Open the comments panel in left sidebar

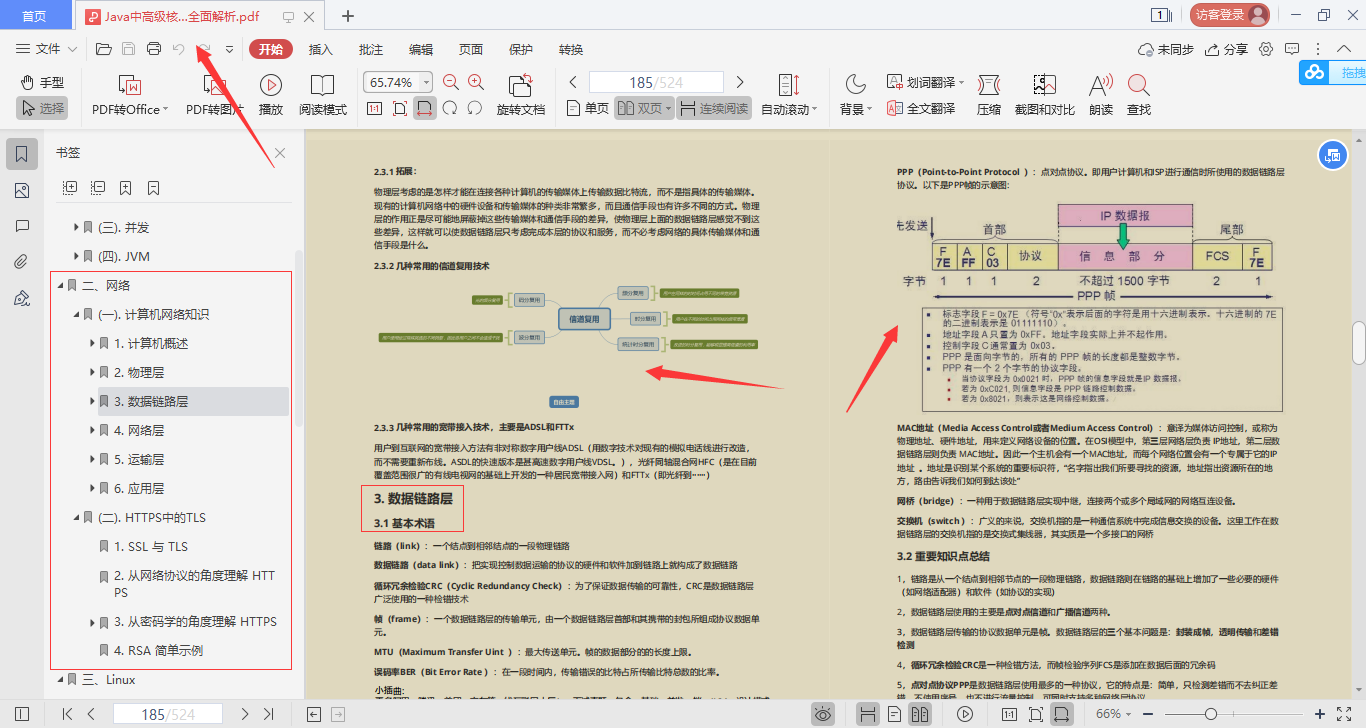pyautogui.click(x=23, y=226)
